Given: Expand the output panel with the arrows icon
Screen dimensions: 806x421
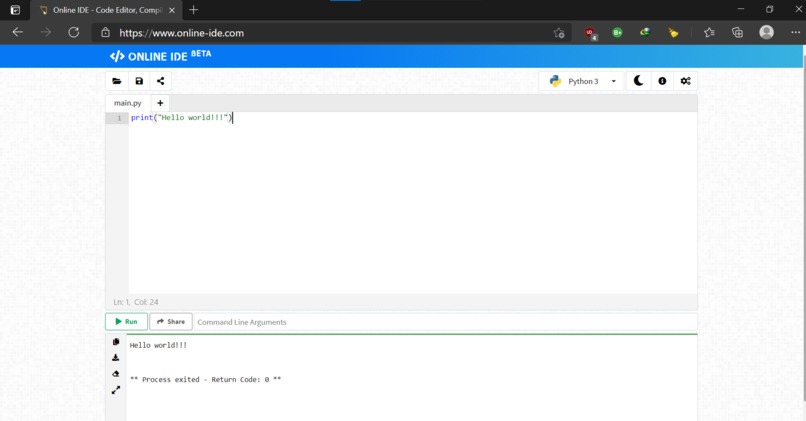Looking at the screenshot, I should coord(116,390).
